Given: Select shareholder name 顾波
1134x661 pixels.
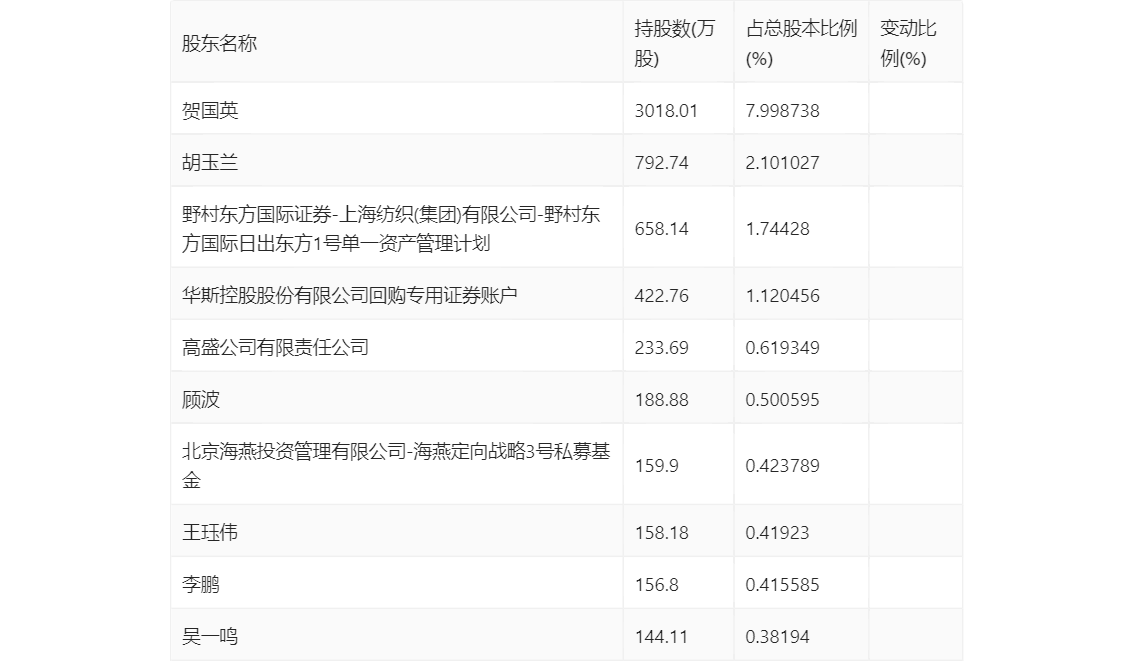Looking at the screenshot, I should [200, 400].
